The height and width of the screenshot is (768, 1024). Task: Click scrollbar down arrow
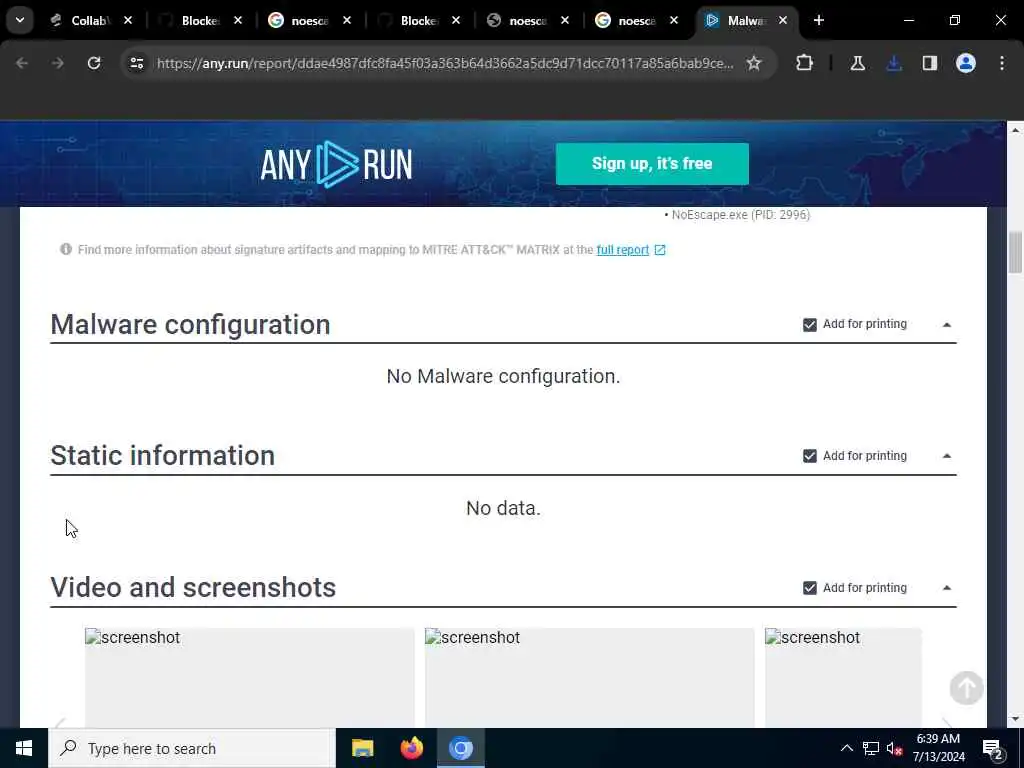[x=1015, y=719]
